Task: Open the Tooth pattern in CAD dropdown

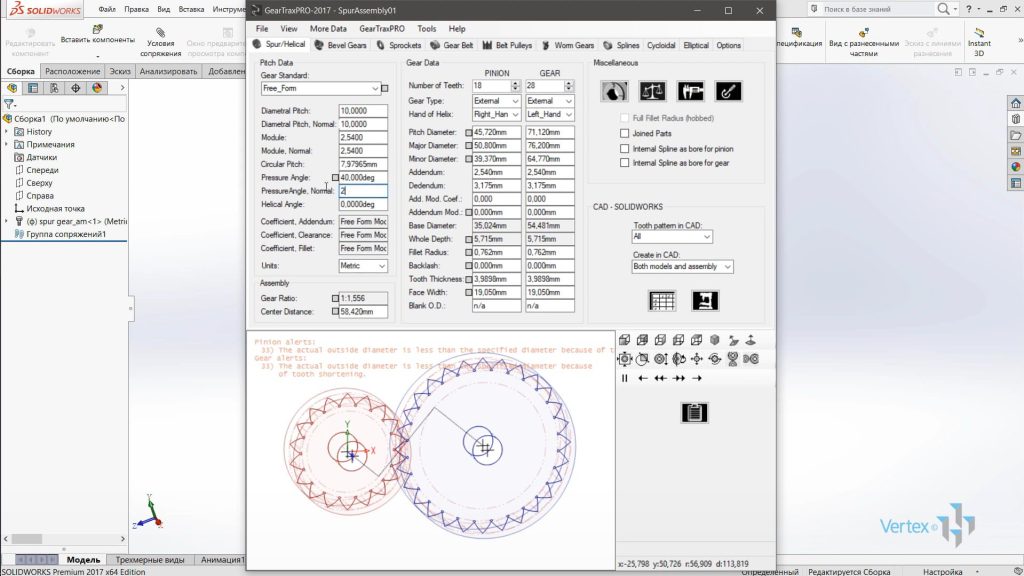Action: (x=672, y=236)
